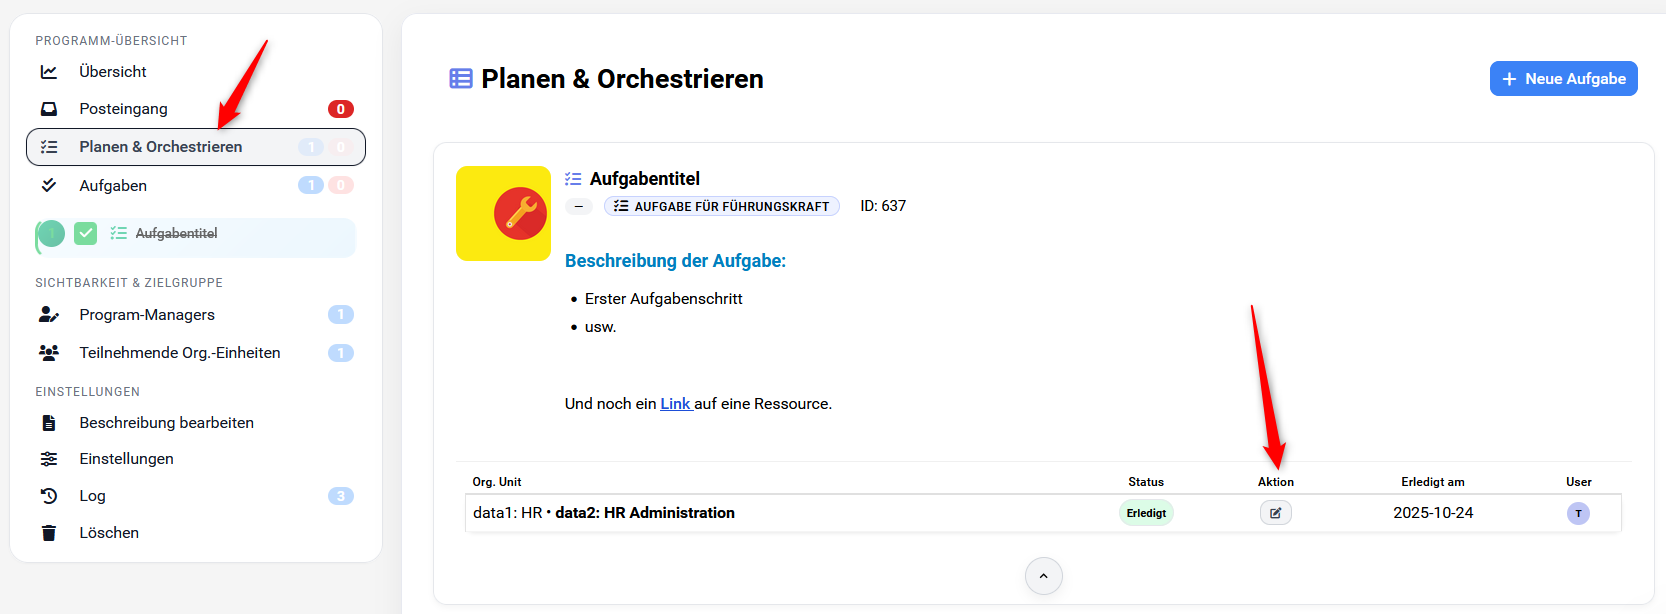Viewport: 1666px width, 614px height.
Task: Open the Einstellungen sliders icon
Action: [x=49, y=458]
